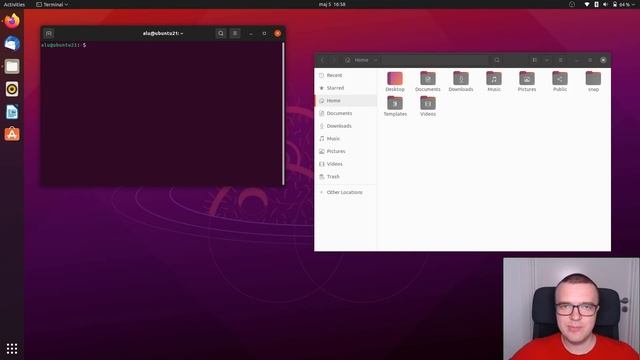Viewport: 640px width, 360px height.
Task: Open view options dropdown in Files
Action: click(547, 60)
